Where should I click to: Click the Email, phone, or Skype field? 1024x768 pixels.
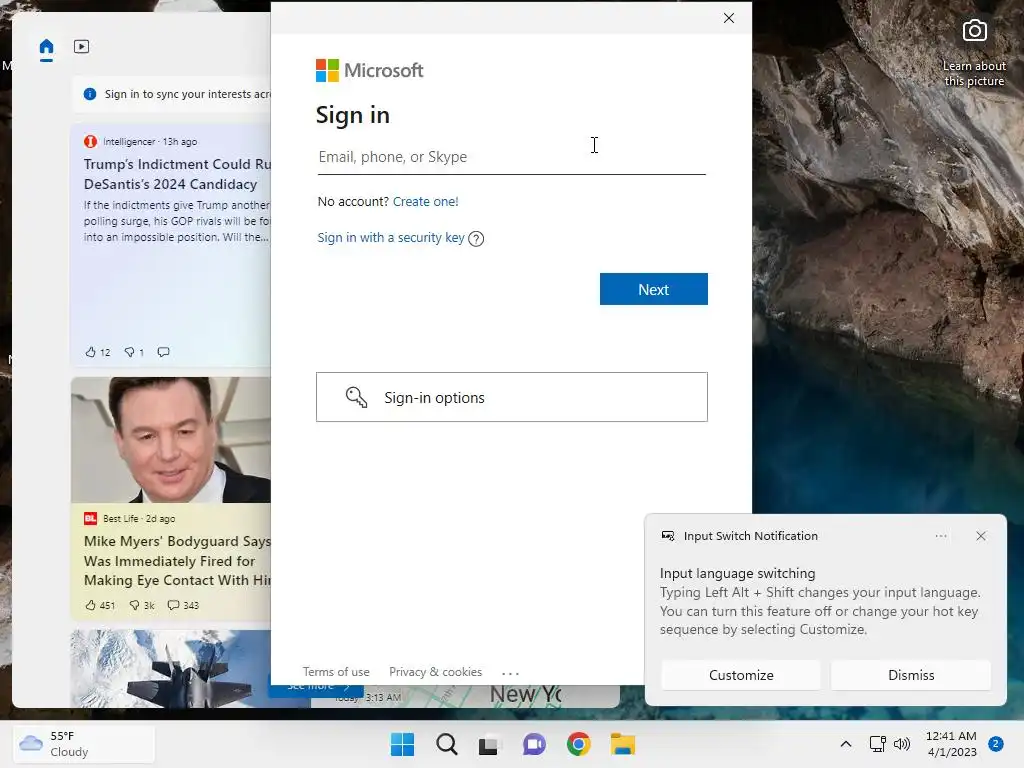coord(511,157)
